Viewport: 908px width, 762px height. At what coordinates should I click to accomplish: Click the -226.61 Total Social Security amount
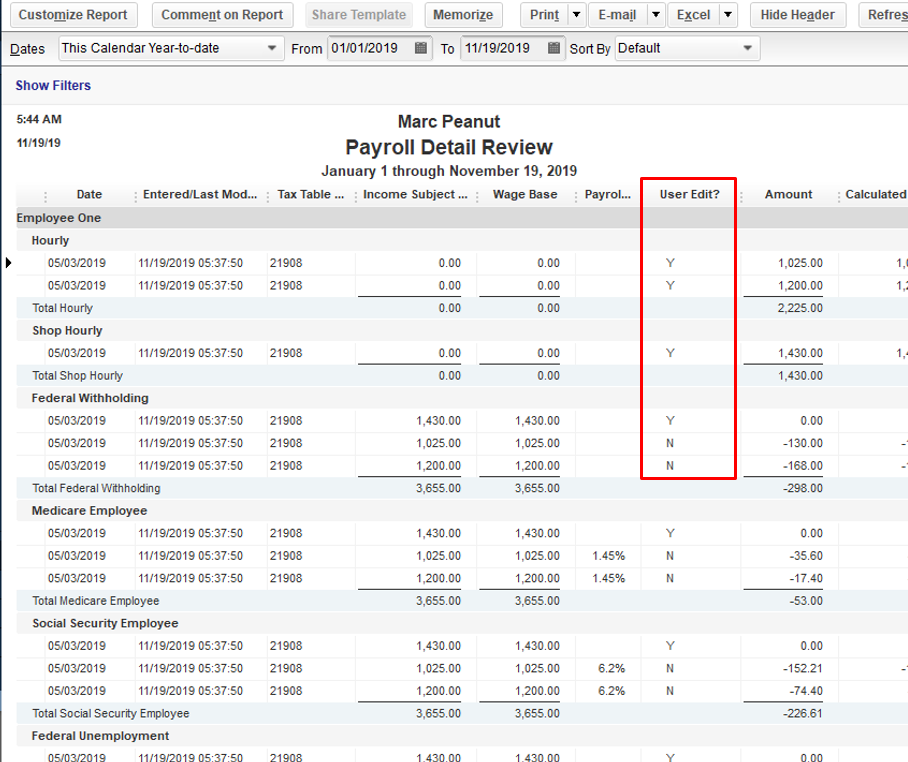803,713
